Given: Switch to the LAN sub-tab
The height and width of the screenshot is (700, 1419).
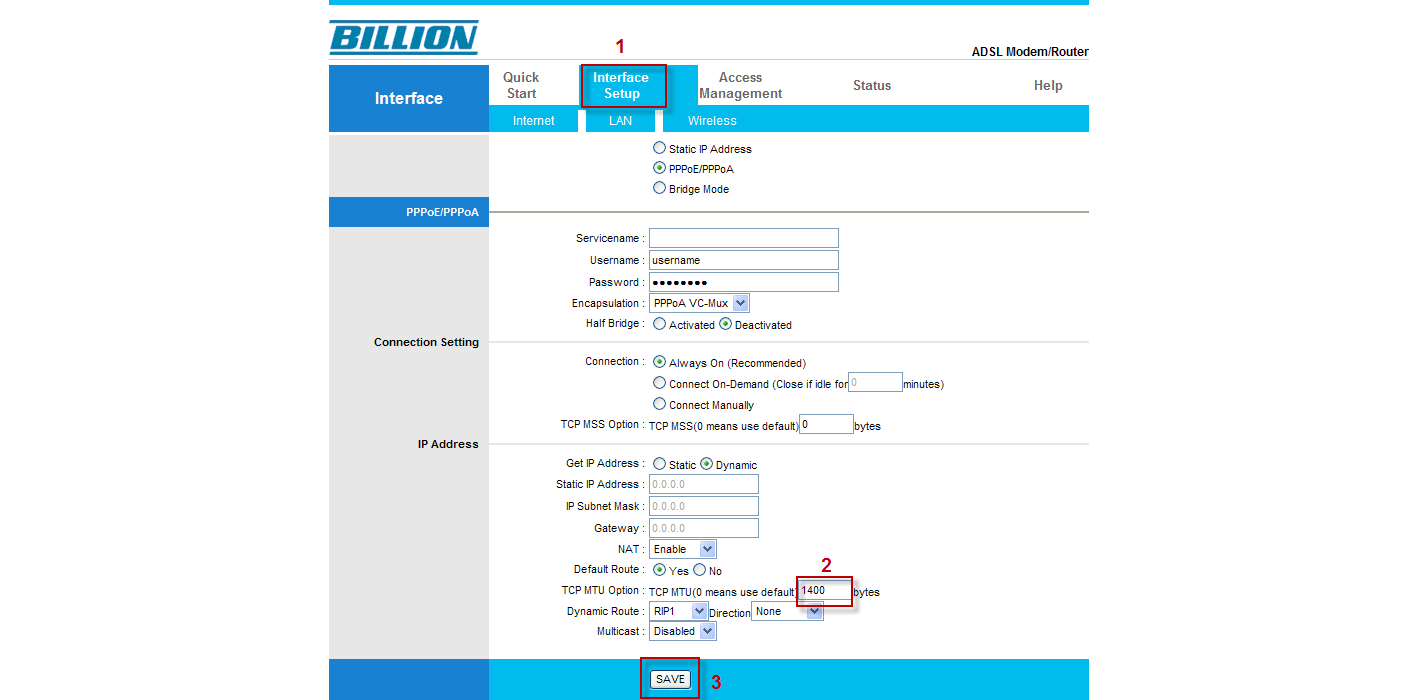Looking at the screenshot, I should tap(621, 120).
